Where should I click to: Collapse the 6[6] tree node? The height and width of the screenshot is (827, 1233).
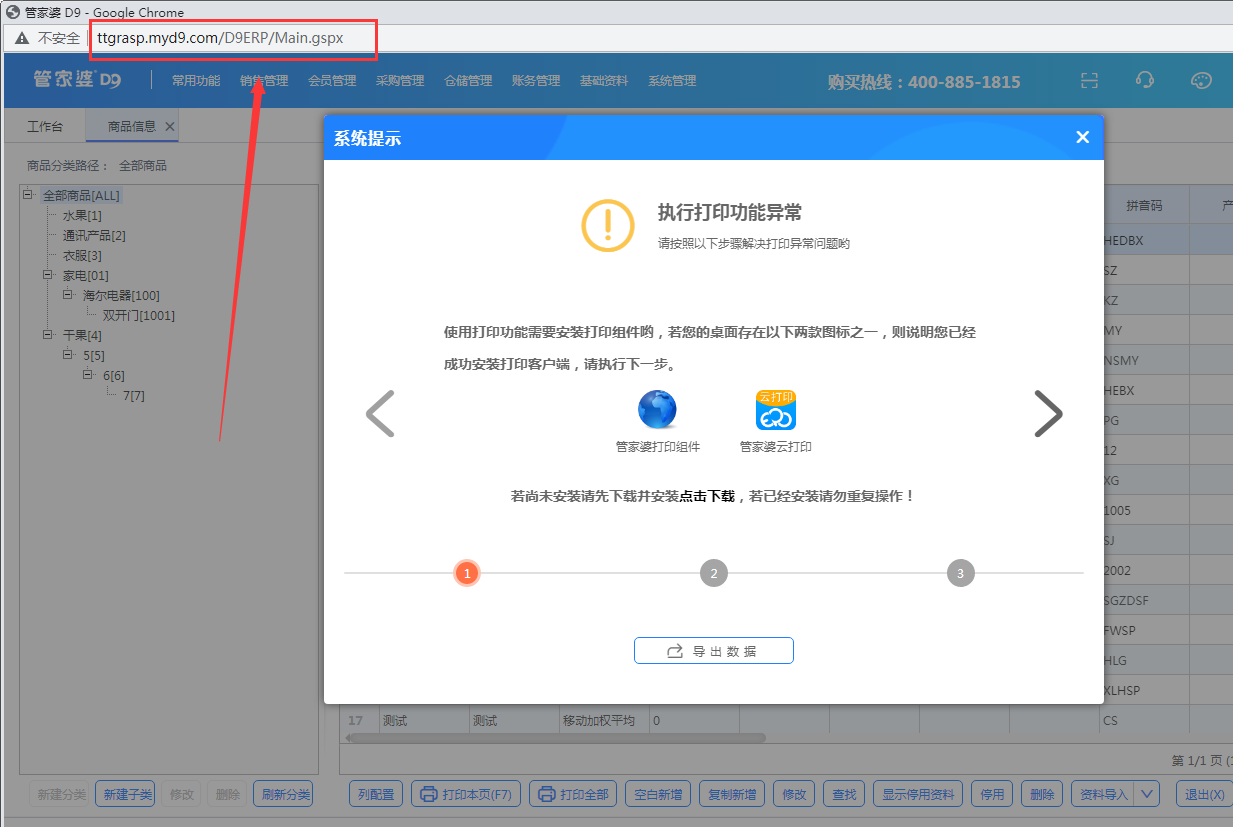tap(88, 374)
